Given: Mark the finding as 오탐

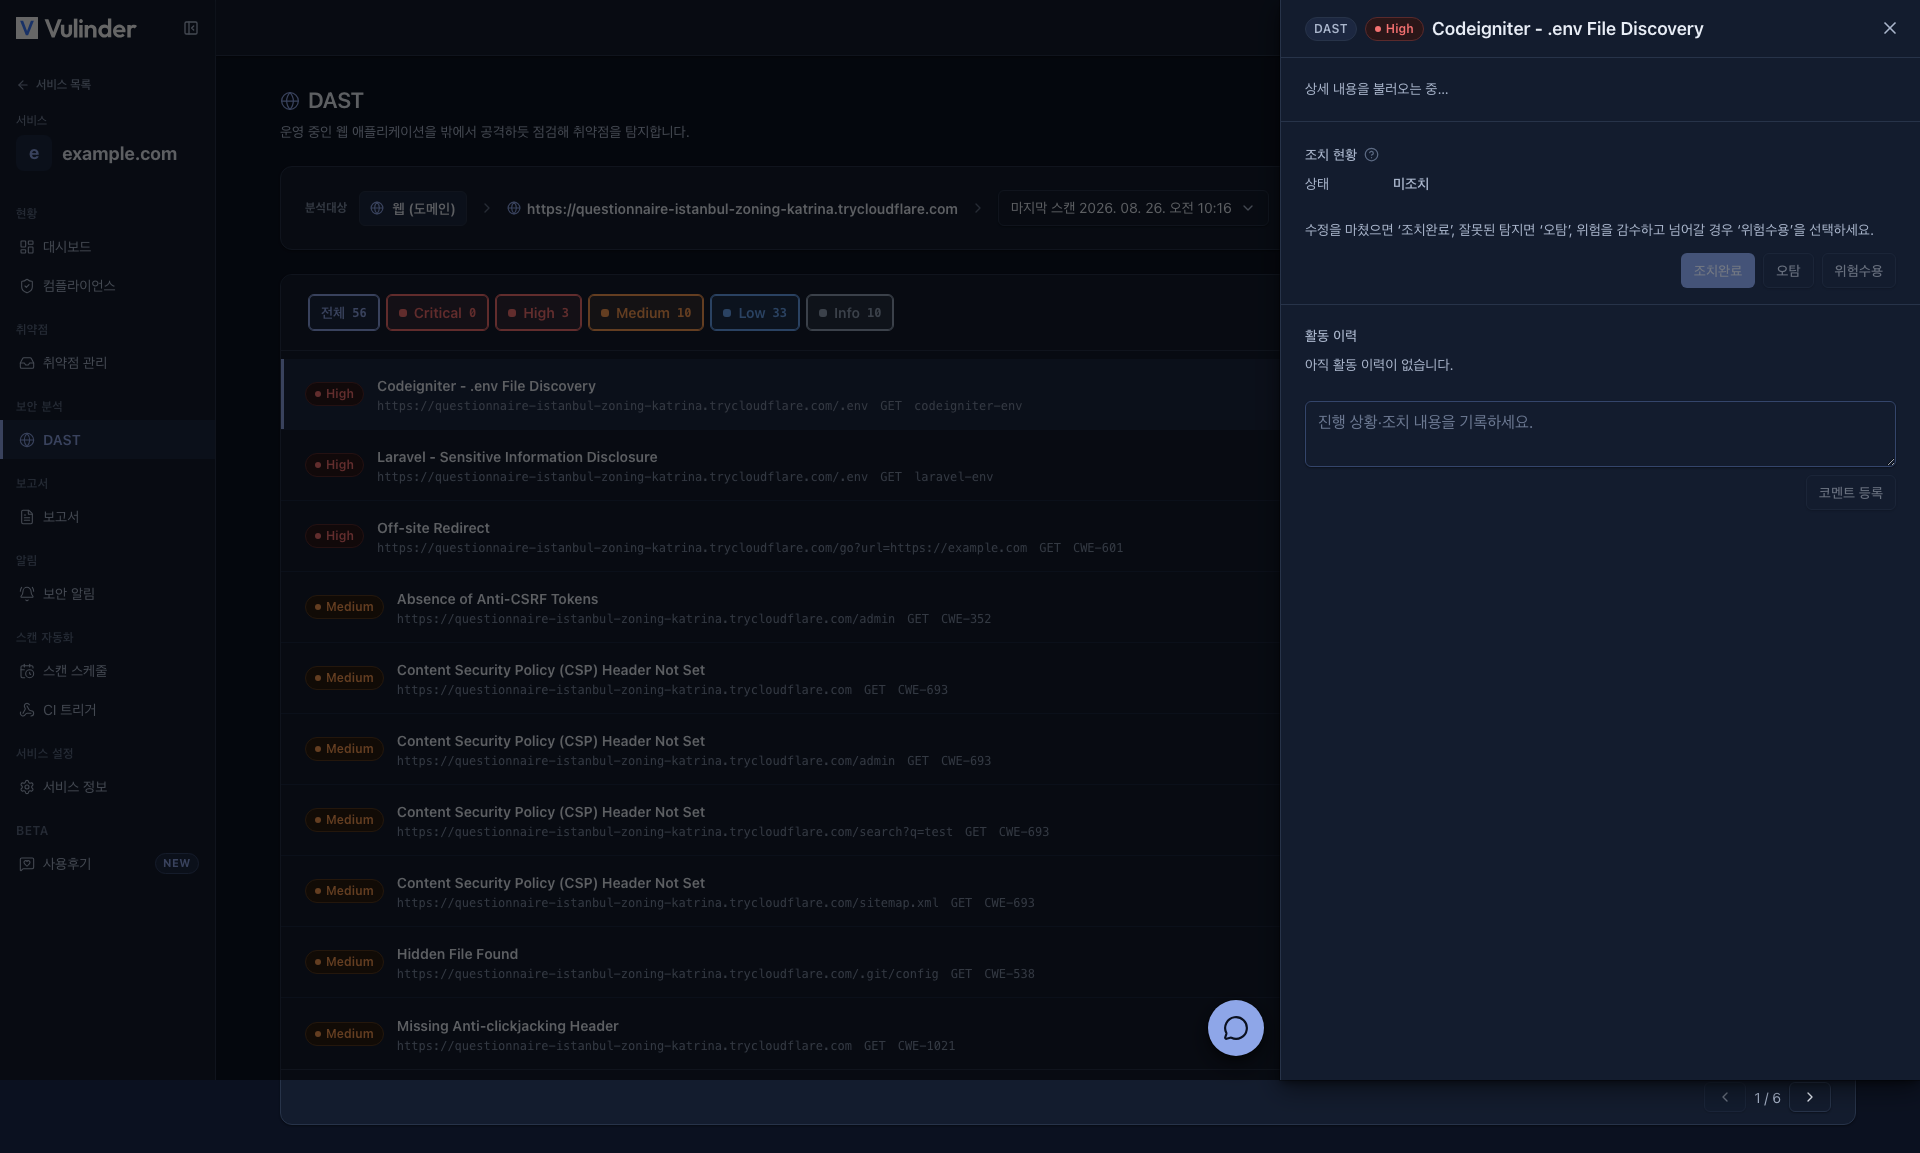Looking at the screenshot, I should pyautogui.click(x=1788, y=271).
